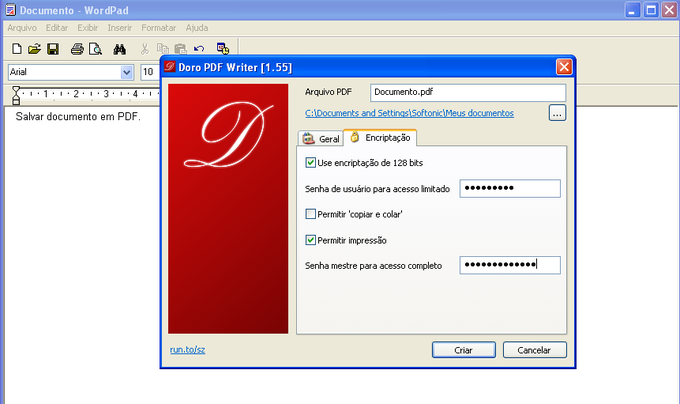
Task: Undo with the curved arrow icon
Action: tap(199, 49)
